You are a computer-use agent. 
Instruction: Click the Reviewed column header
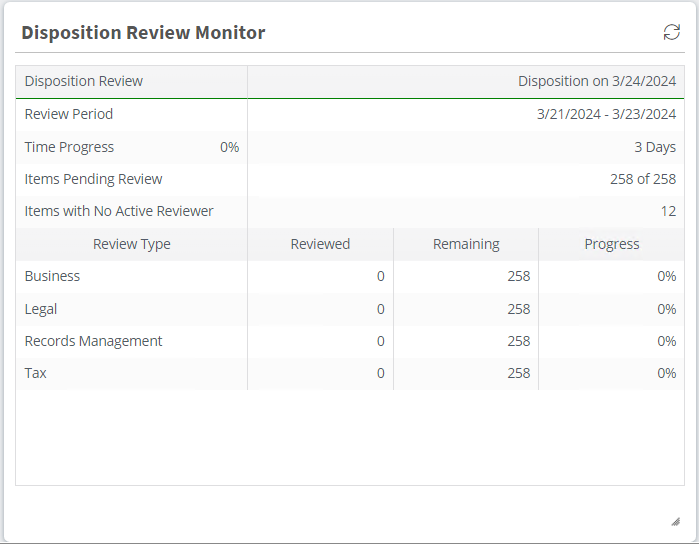(320, 244)
